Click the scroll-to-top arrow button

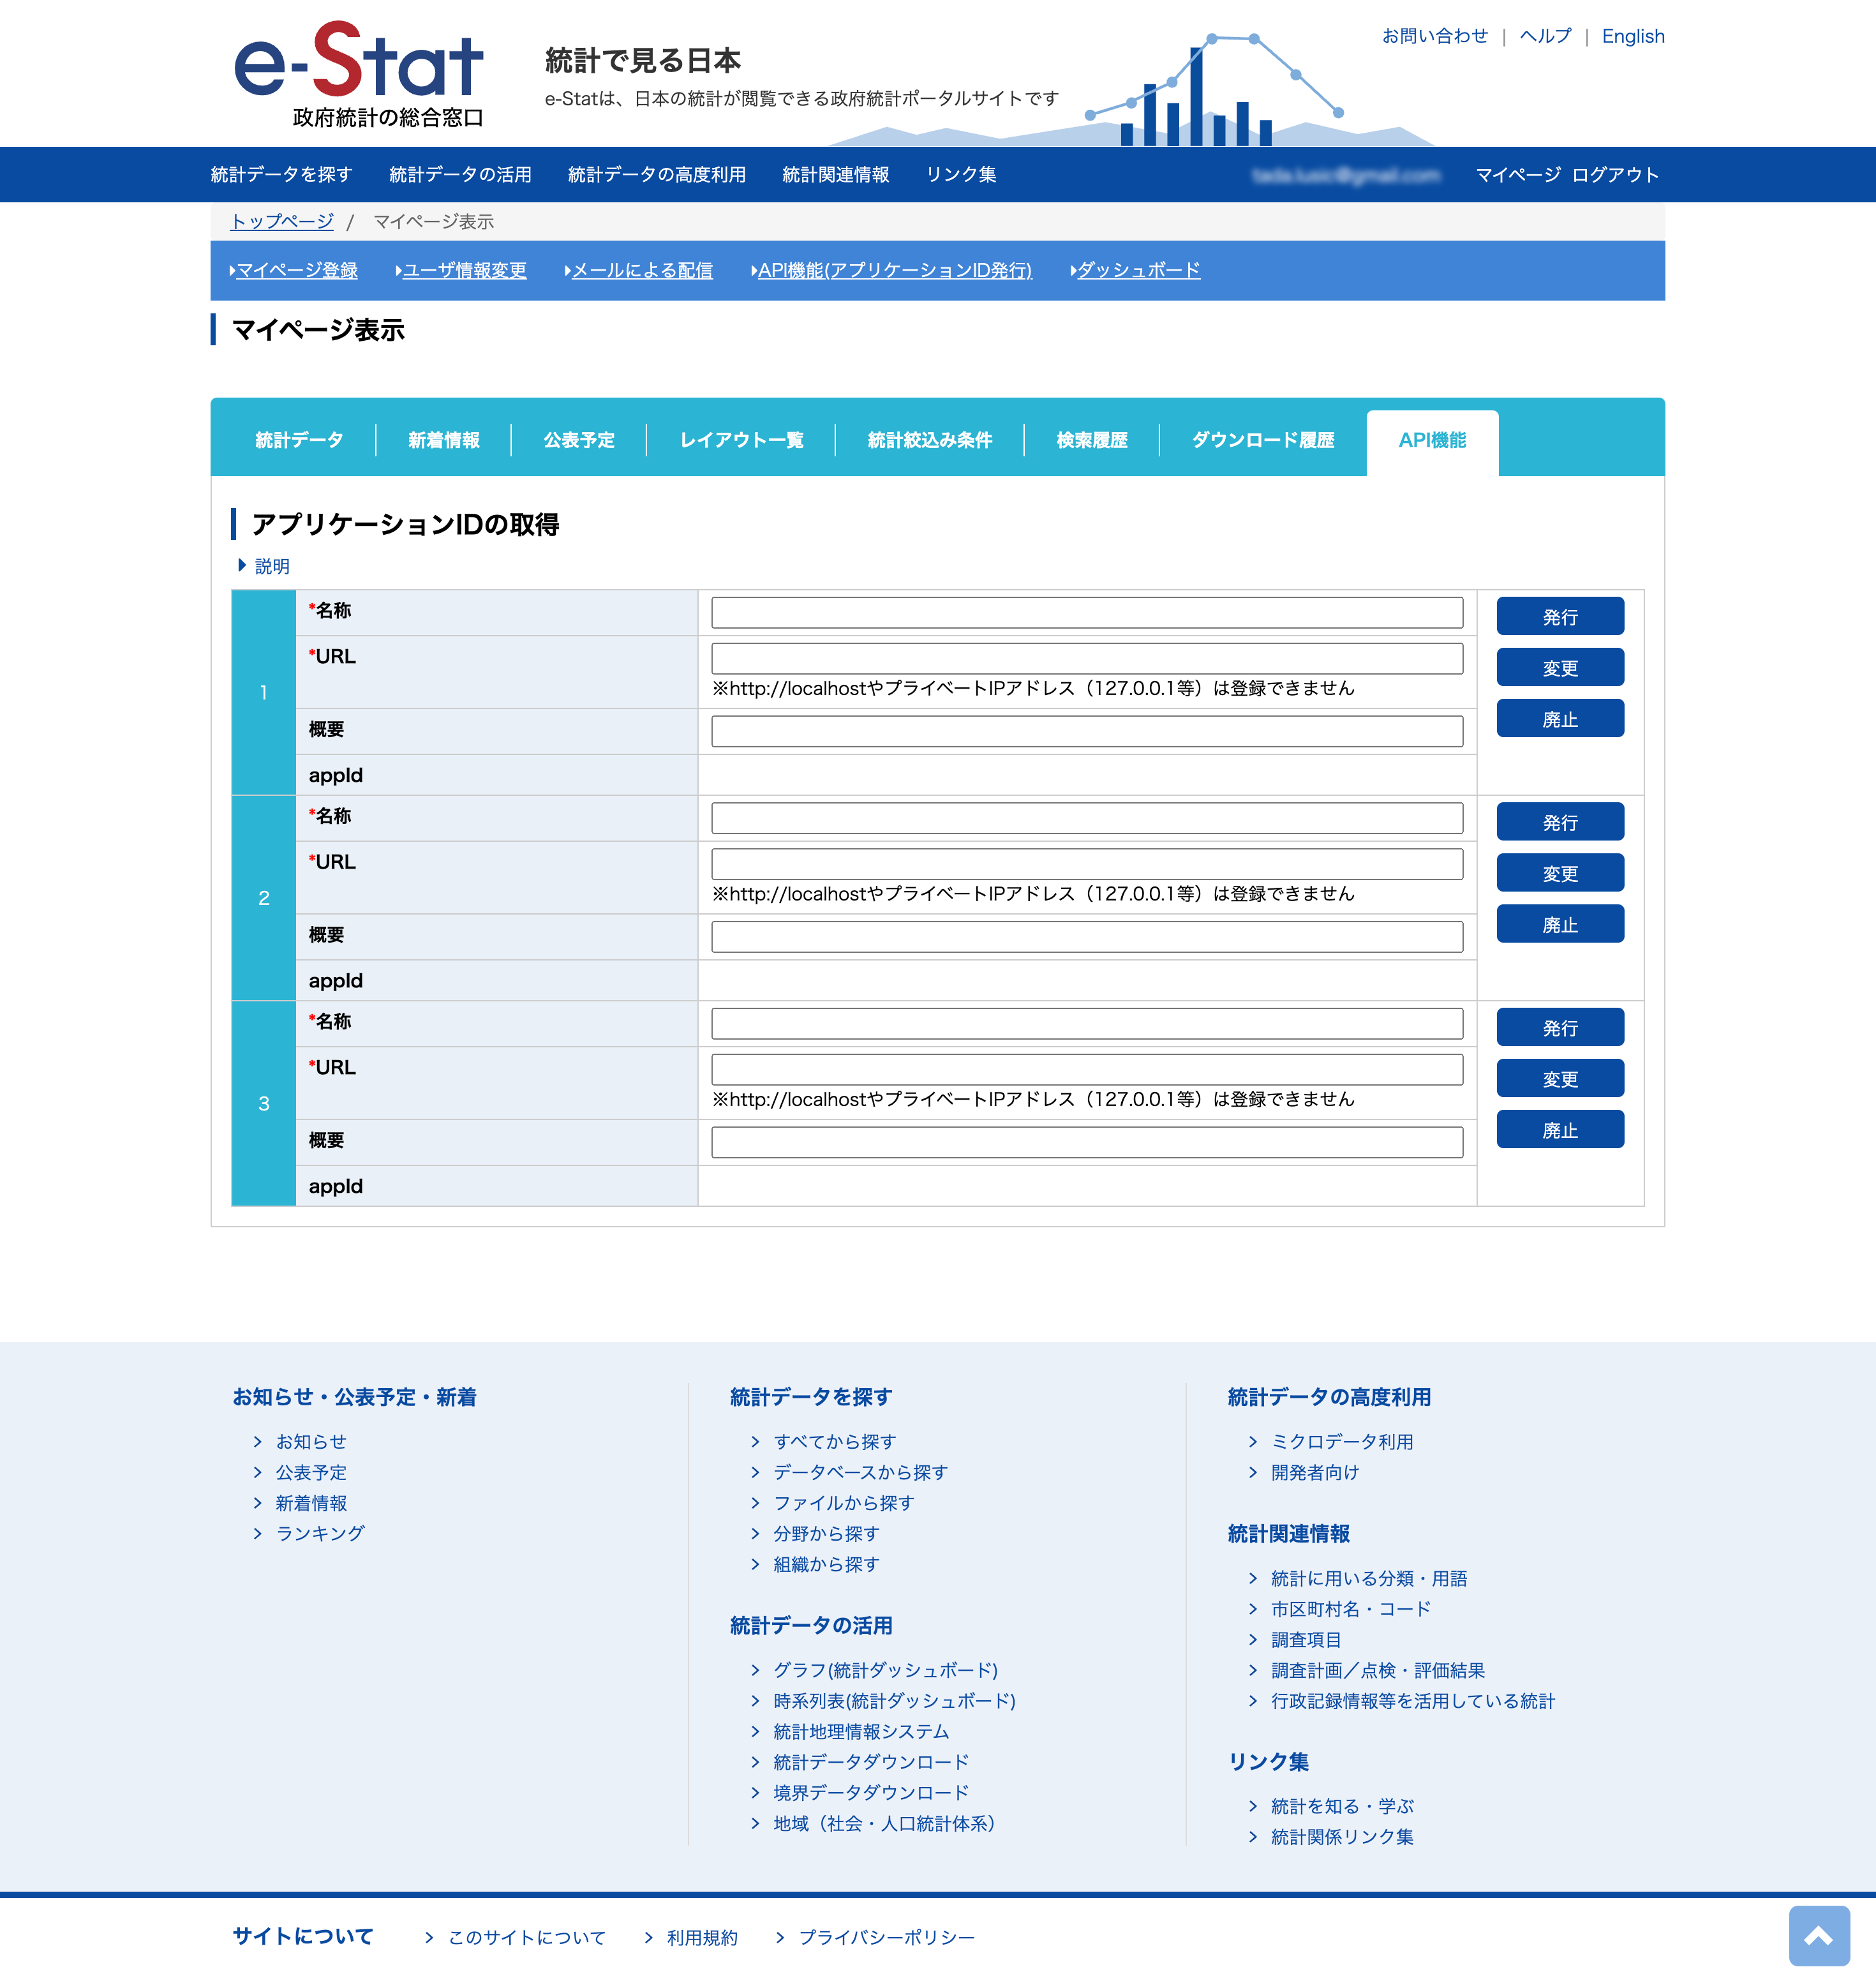tap(1817, 1935)
